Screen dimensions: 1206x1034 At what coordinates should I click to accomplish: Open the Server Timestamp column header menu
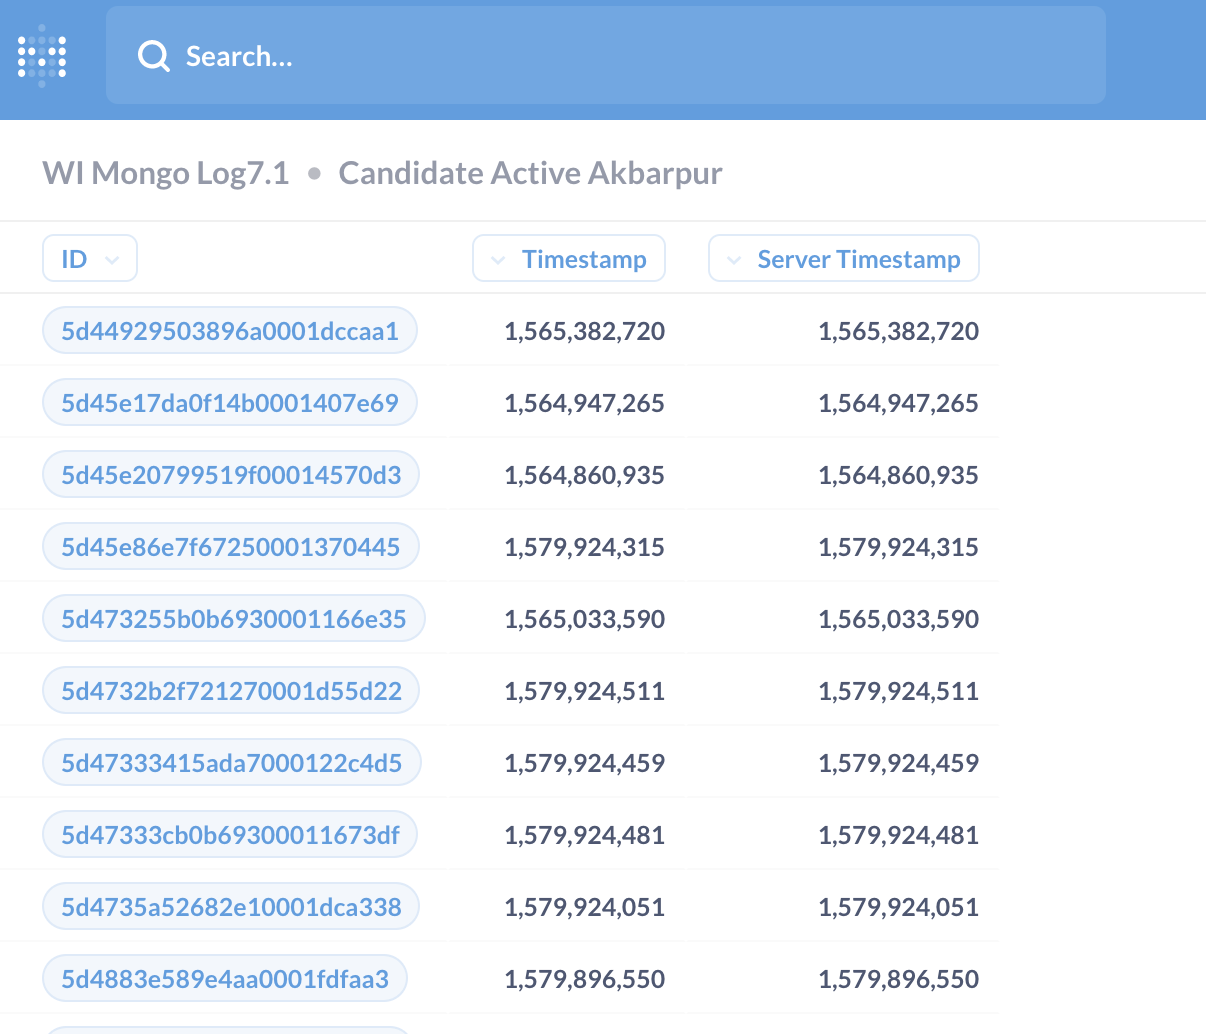[844, 259]
